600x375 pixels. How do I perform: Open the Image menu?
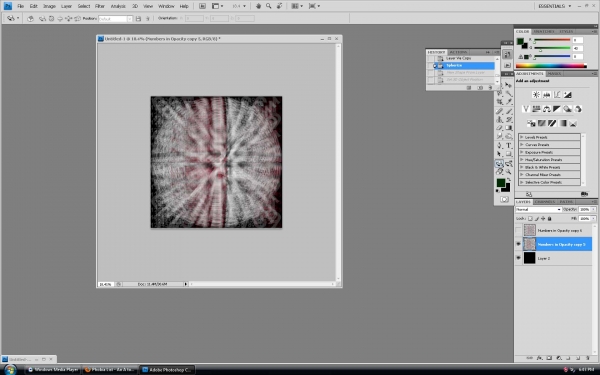(49, 6)
